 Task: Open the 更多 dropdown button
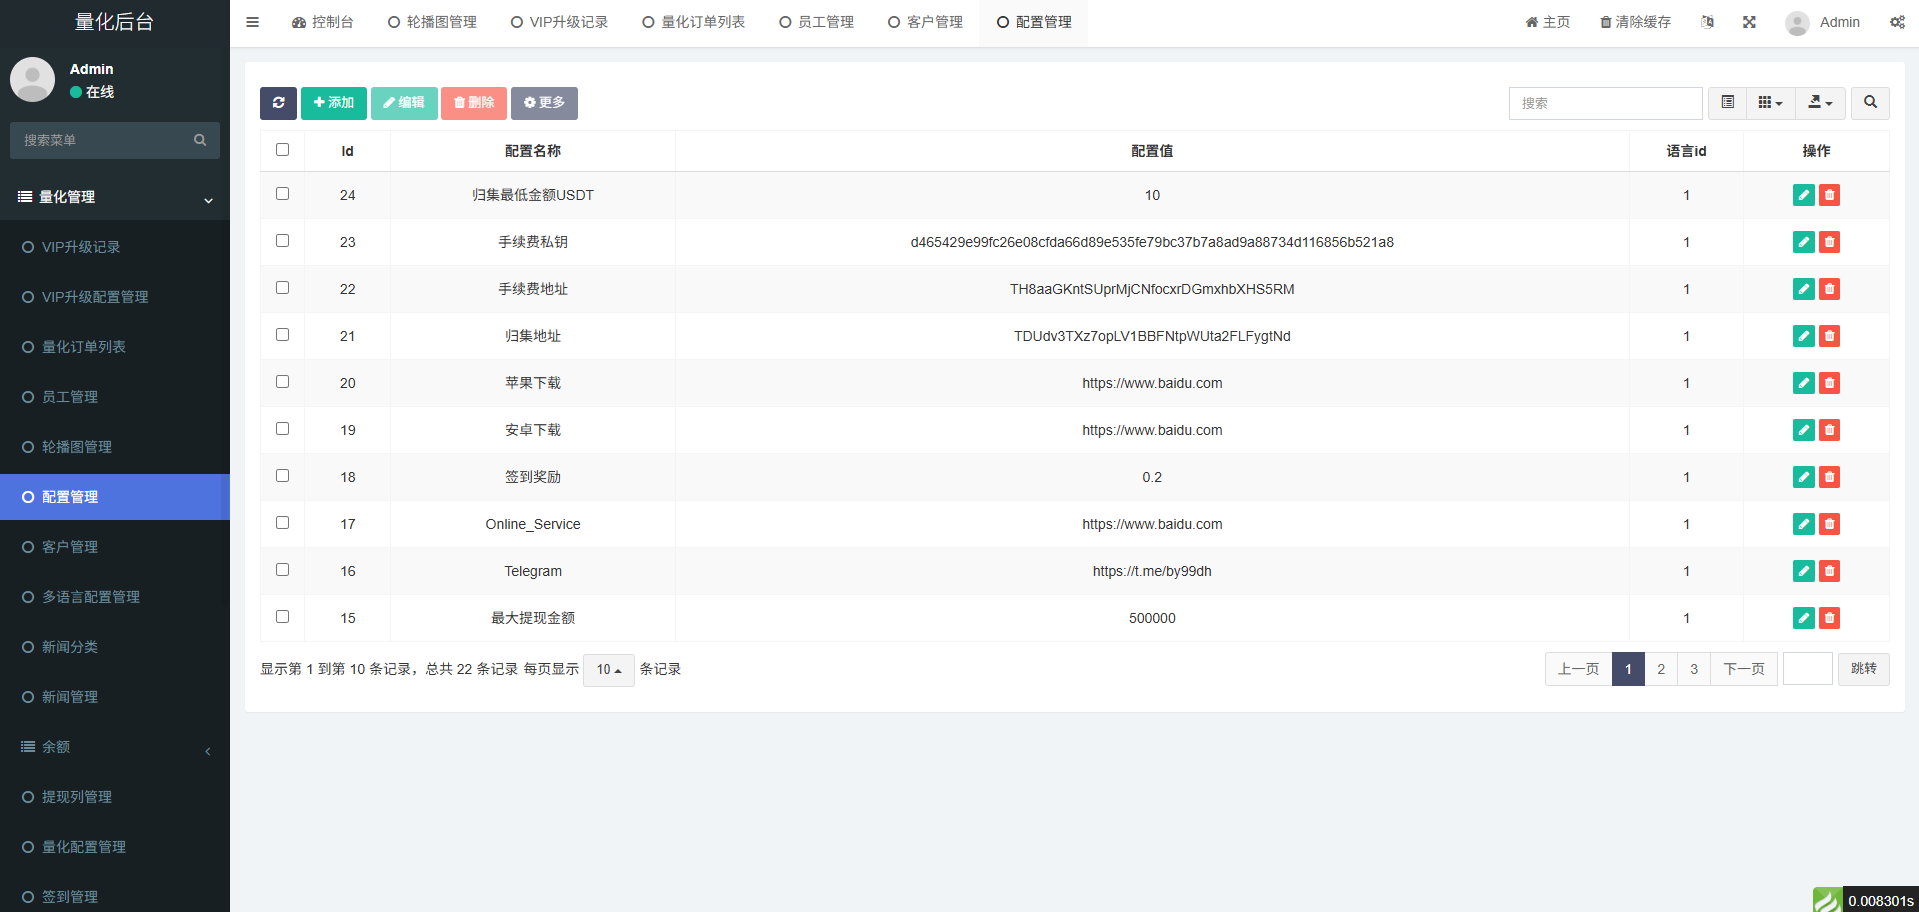coord(544,103)
